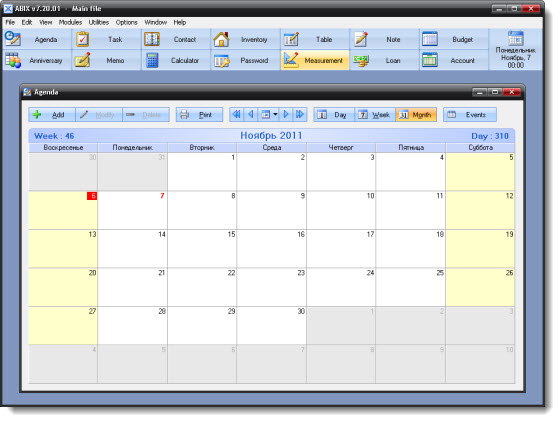Click the Add entry button

click(x=52, y=115)
